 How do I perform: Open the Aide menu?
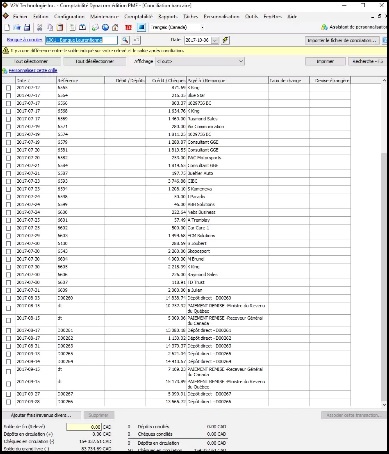(292, 16)
